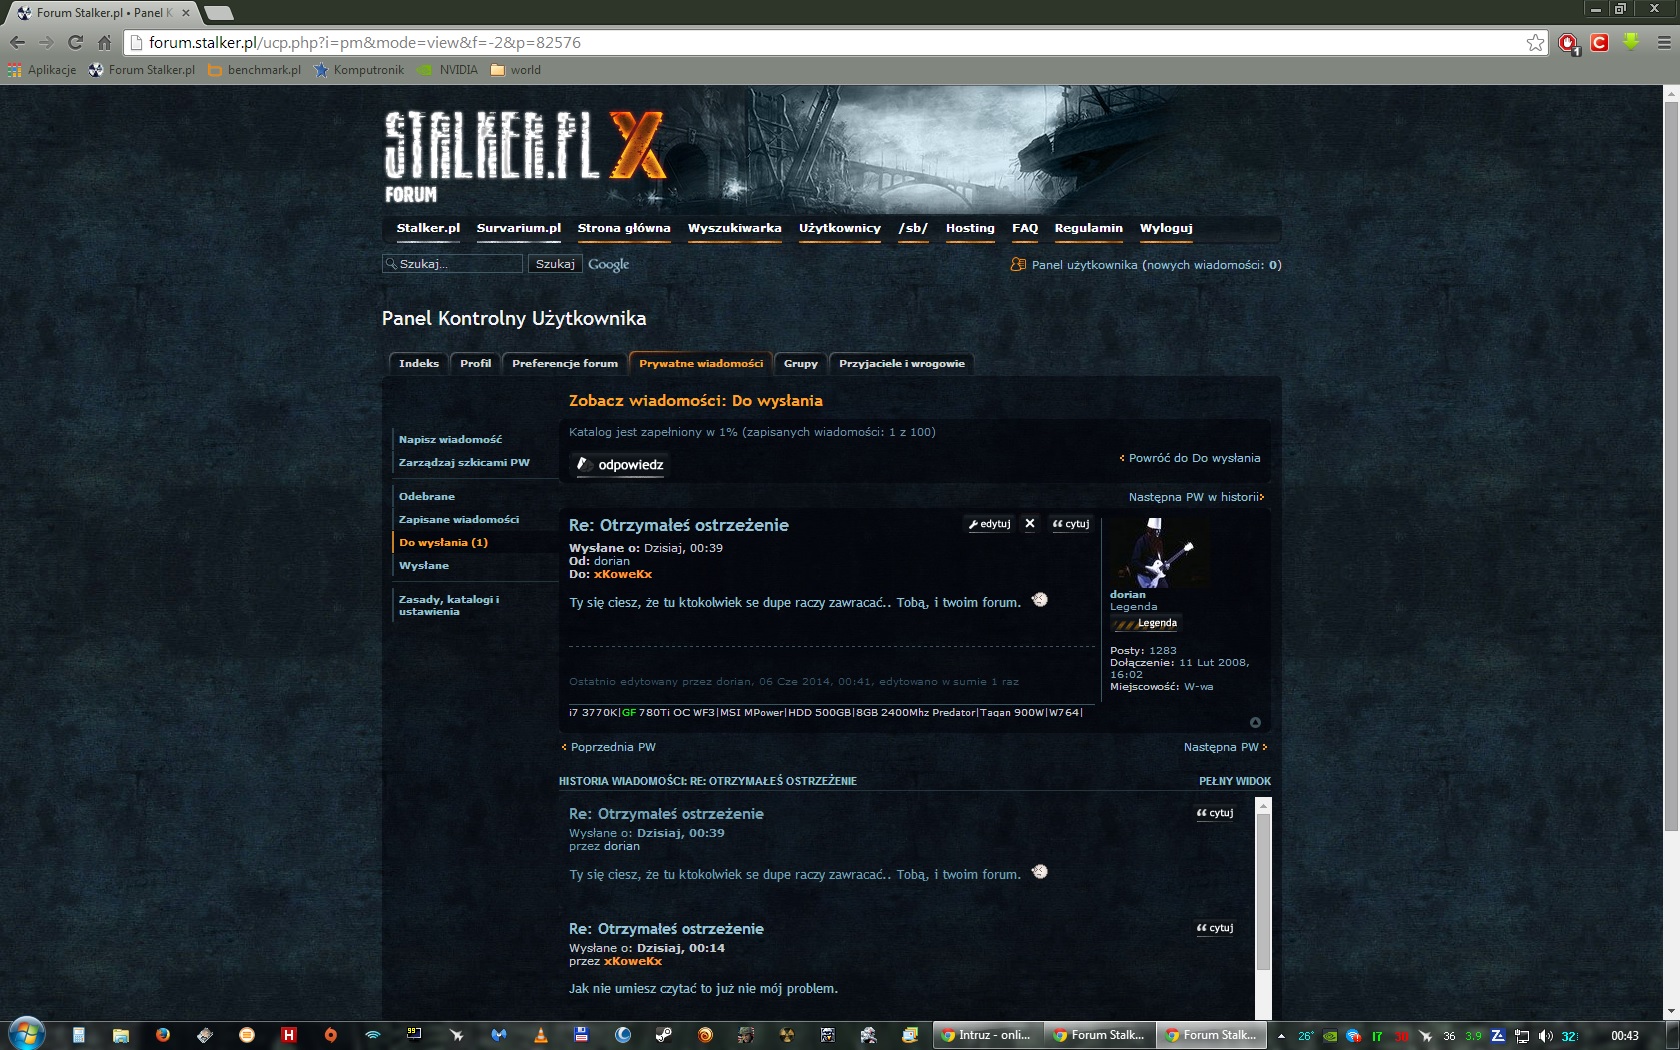This screenshot has height=1050, width=1680.
Task: Click PEŁNY WIDOK link
Action: (1235, 782)
